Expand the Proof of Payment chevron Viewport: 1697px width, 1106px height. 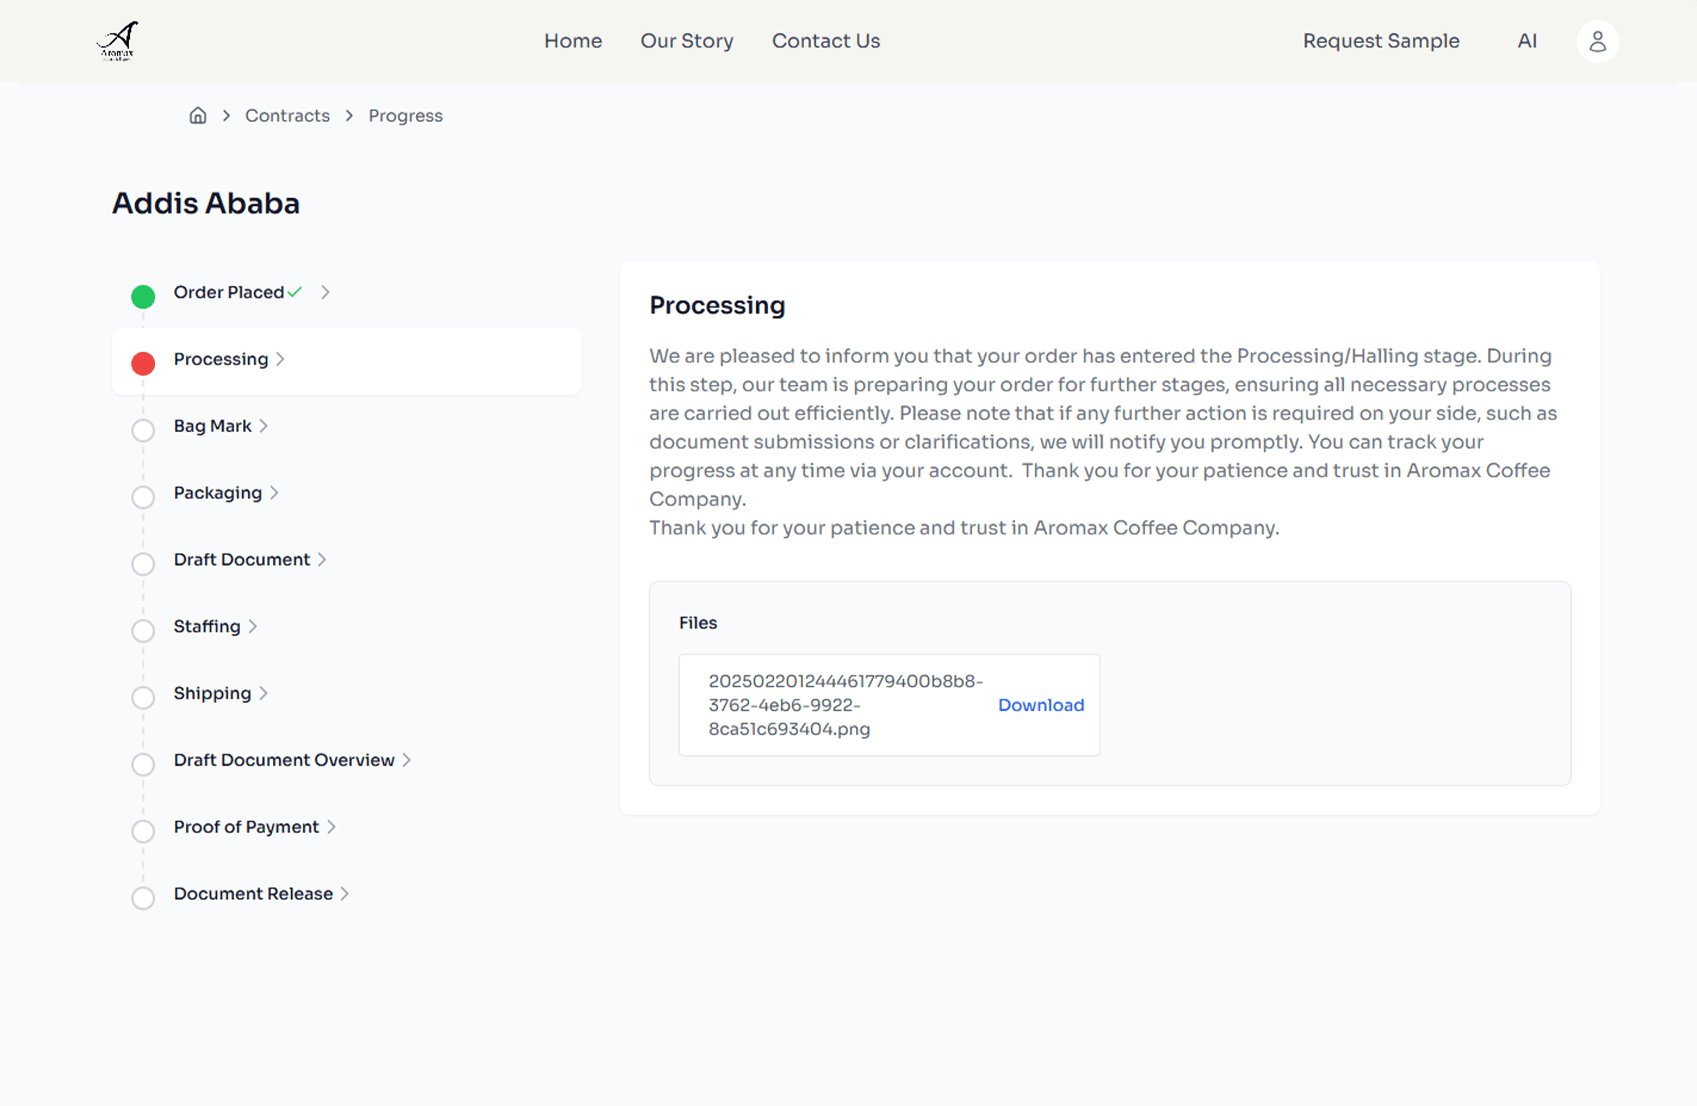coord(331,827)
